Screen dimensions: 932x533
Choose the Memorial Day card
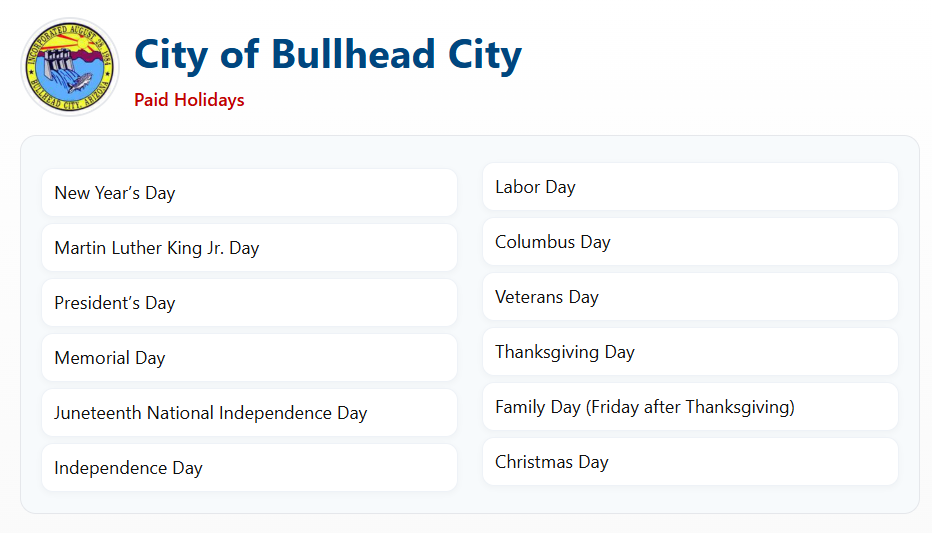[x=250, y=358]
